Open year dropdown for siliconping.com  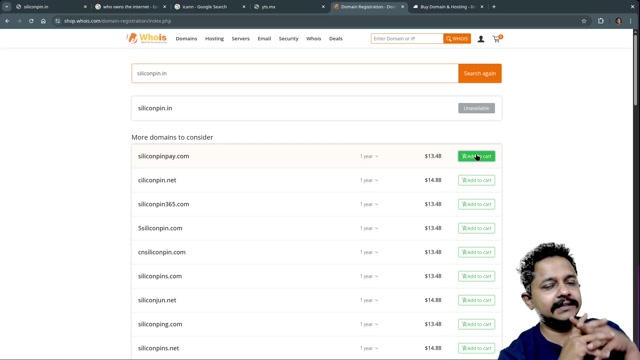(369, 324)
